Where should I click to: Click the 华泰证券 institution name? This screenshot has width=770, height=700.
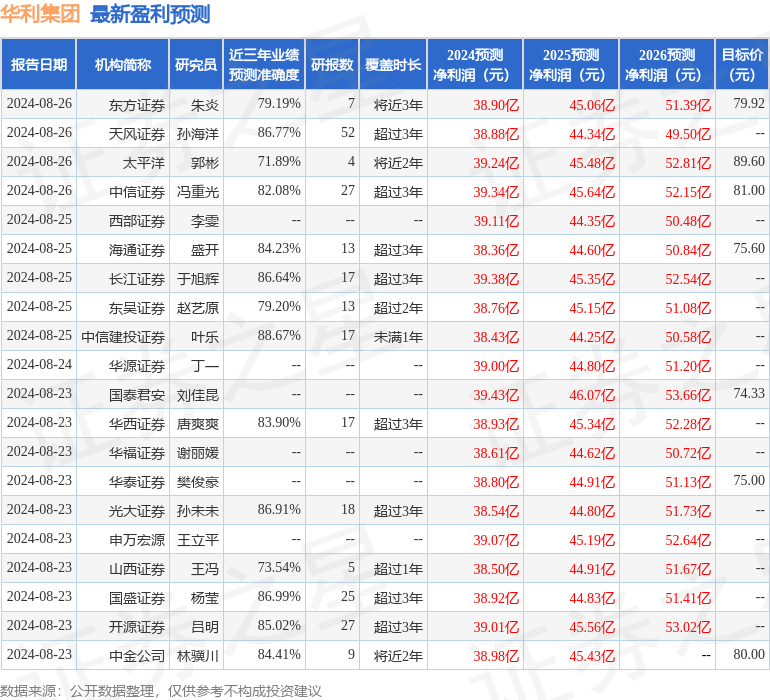pos(137,482)
